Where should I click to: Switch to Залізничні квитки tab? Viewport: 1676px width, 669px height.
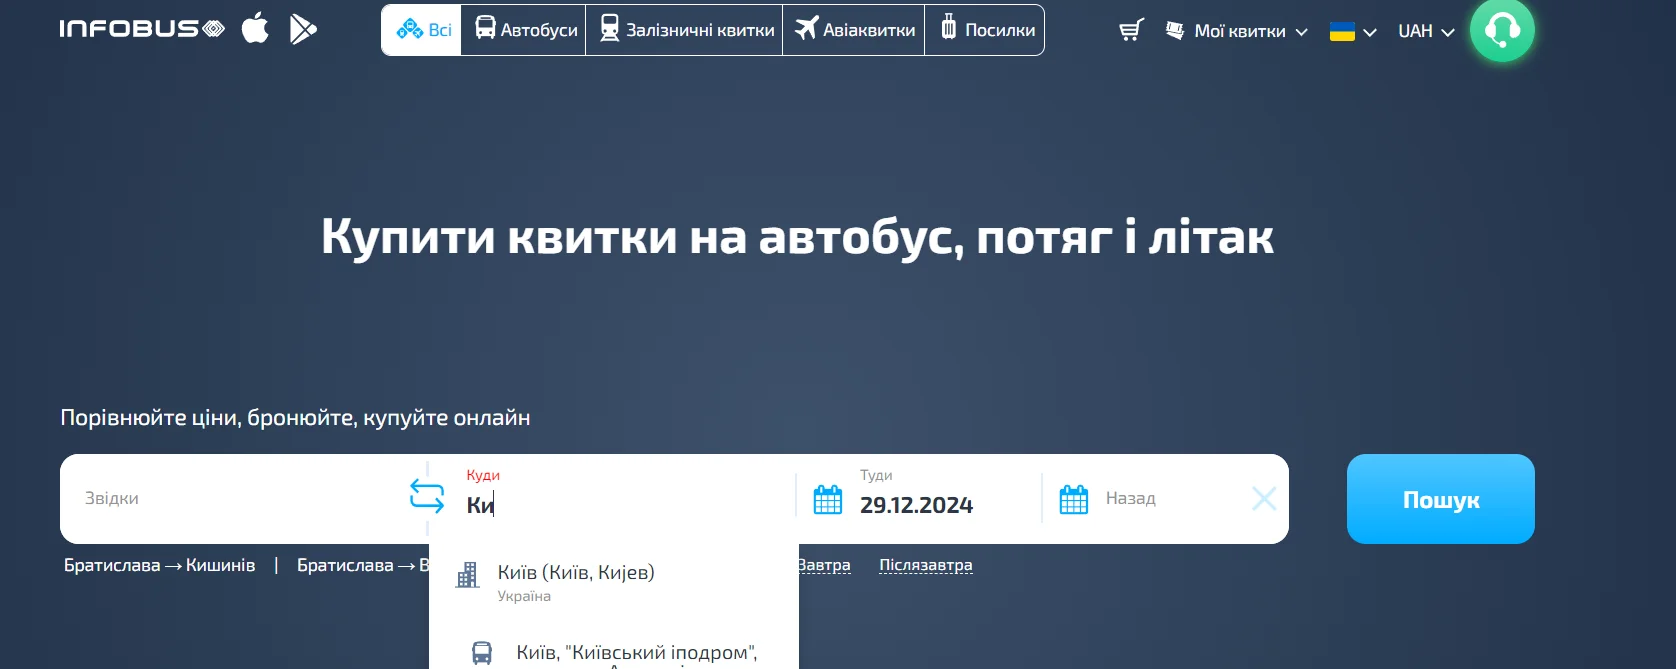[686, 30]
